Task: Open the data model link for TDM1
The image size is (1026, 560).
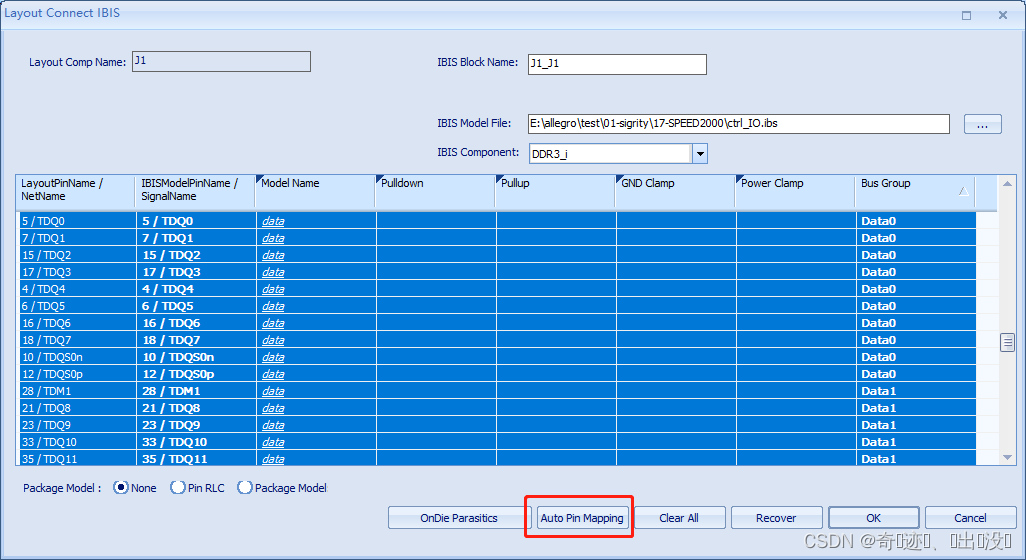Action: click(273, 391)
